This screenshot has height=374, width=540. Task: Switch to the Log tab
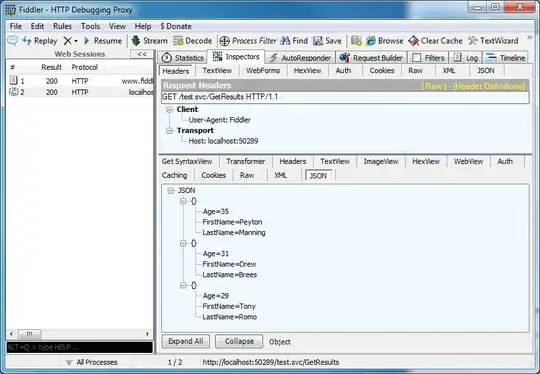click(x=466, y=58)
